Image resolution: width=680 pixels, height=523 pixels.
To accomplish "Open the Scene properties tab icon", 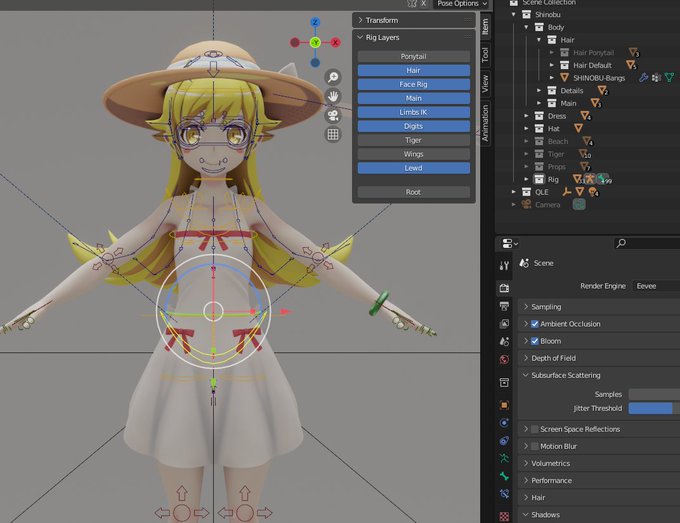I will pyautogui.click(x=504, y=341).
